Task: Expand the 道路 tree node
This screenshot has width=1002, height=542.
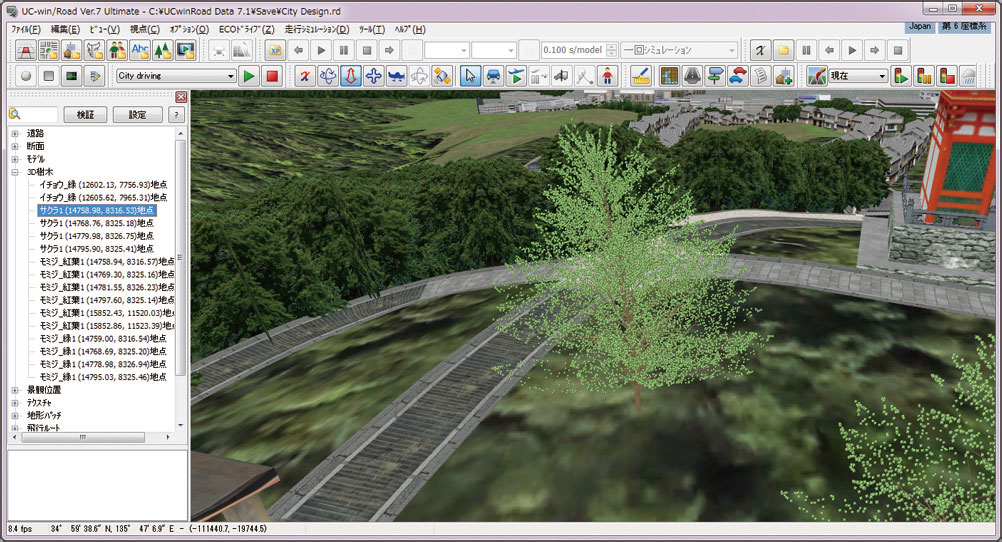Action: [15, 133]
